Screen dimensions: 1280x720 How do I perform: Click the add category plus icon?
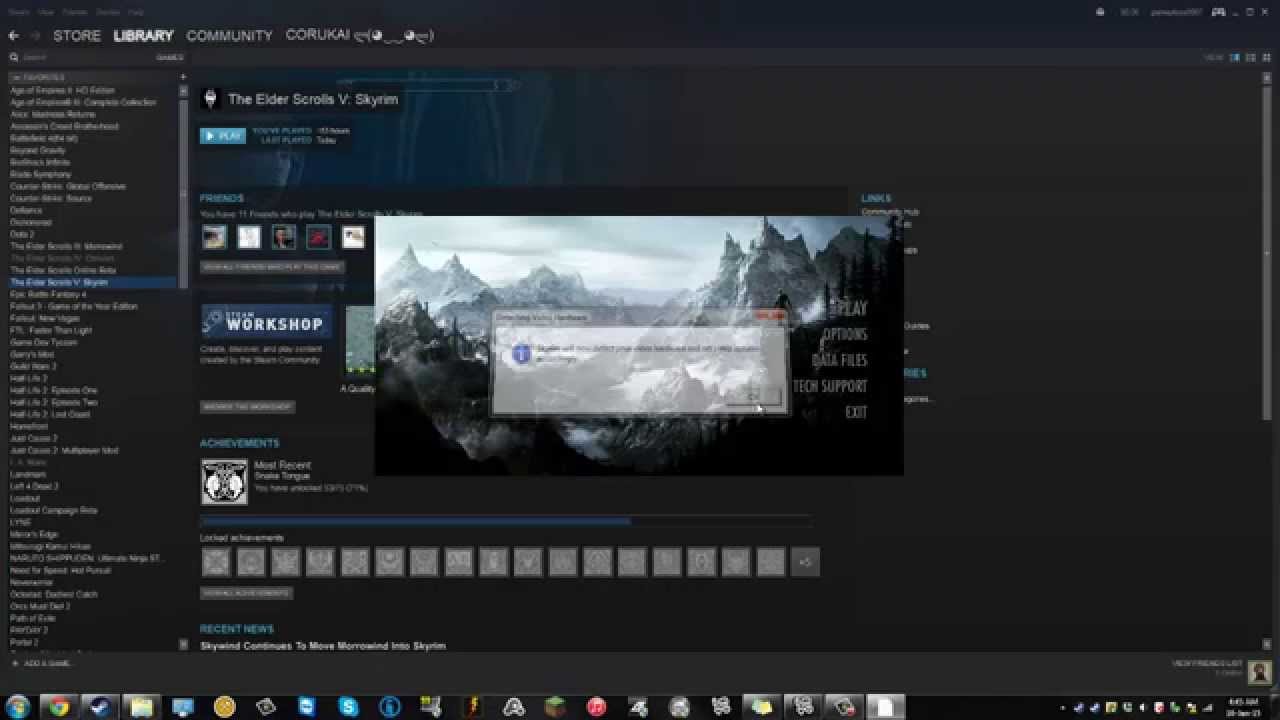click(x=183, y=77)
